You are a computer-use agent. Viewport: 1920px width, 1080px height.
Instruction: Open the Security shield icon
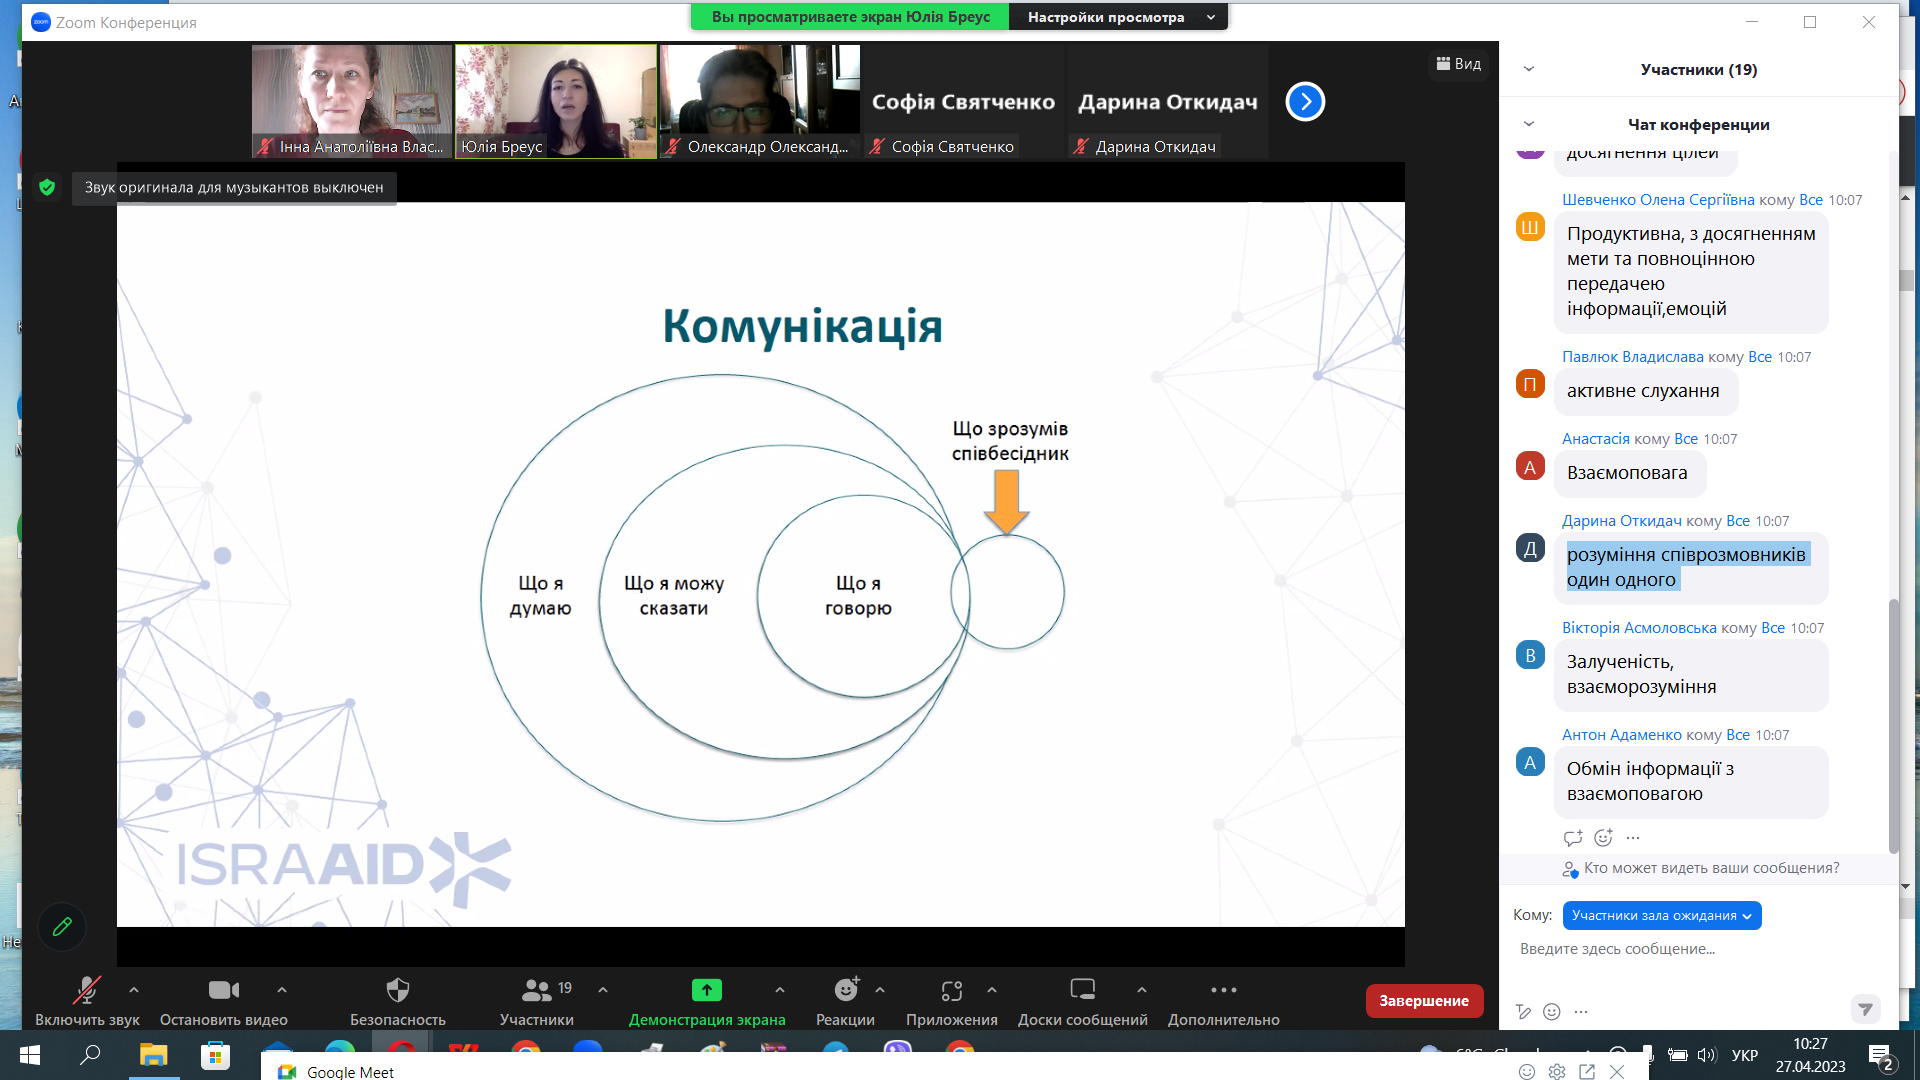point(397,991)
